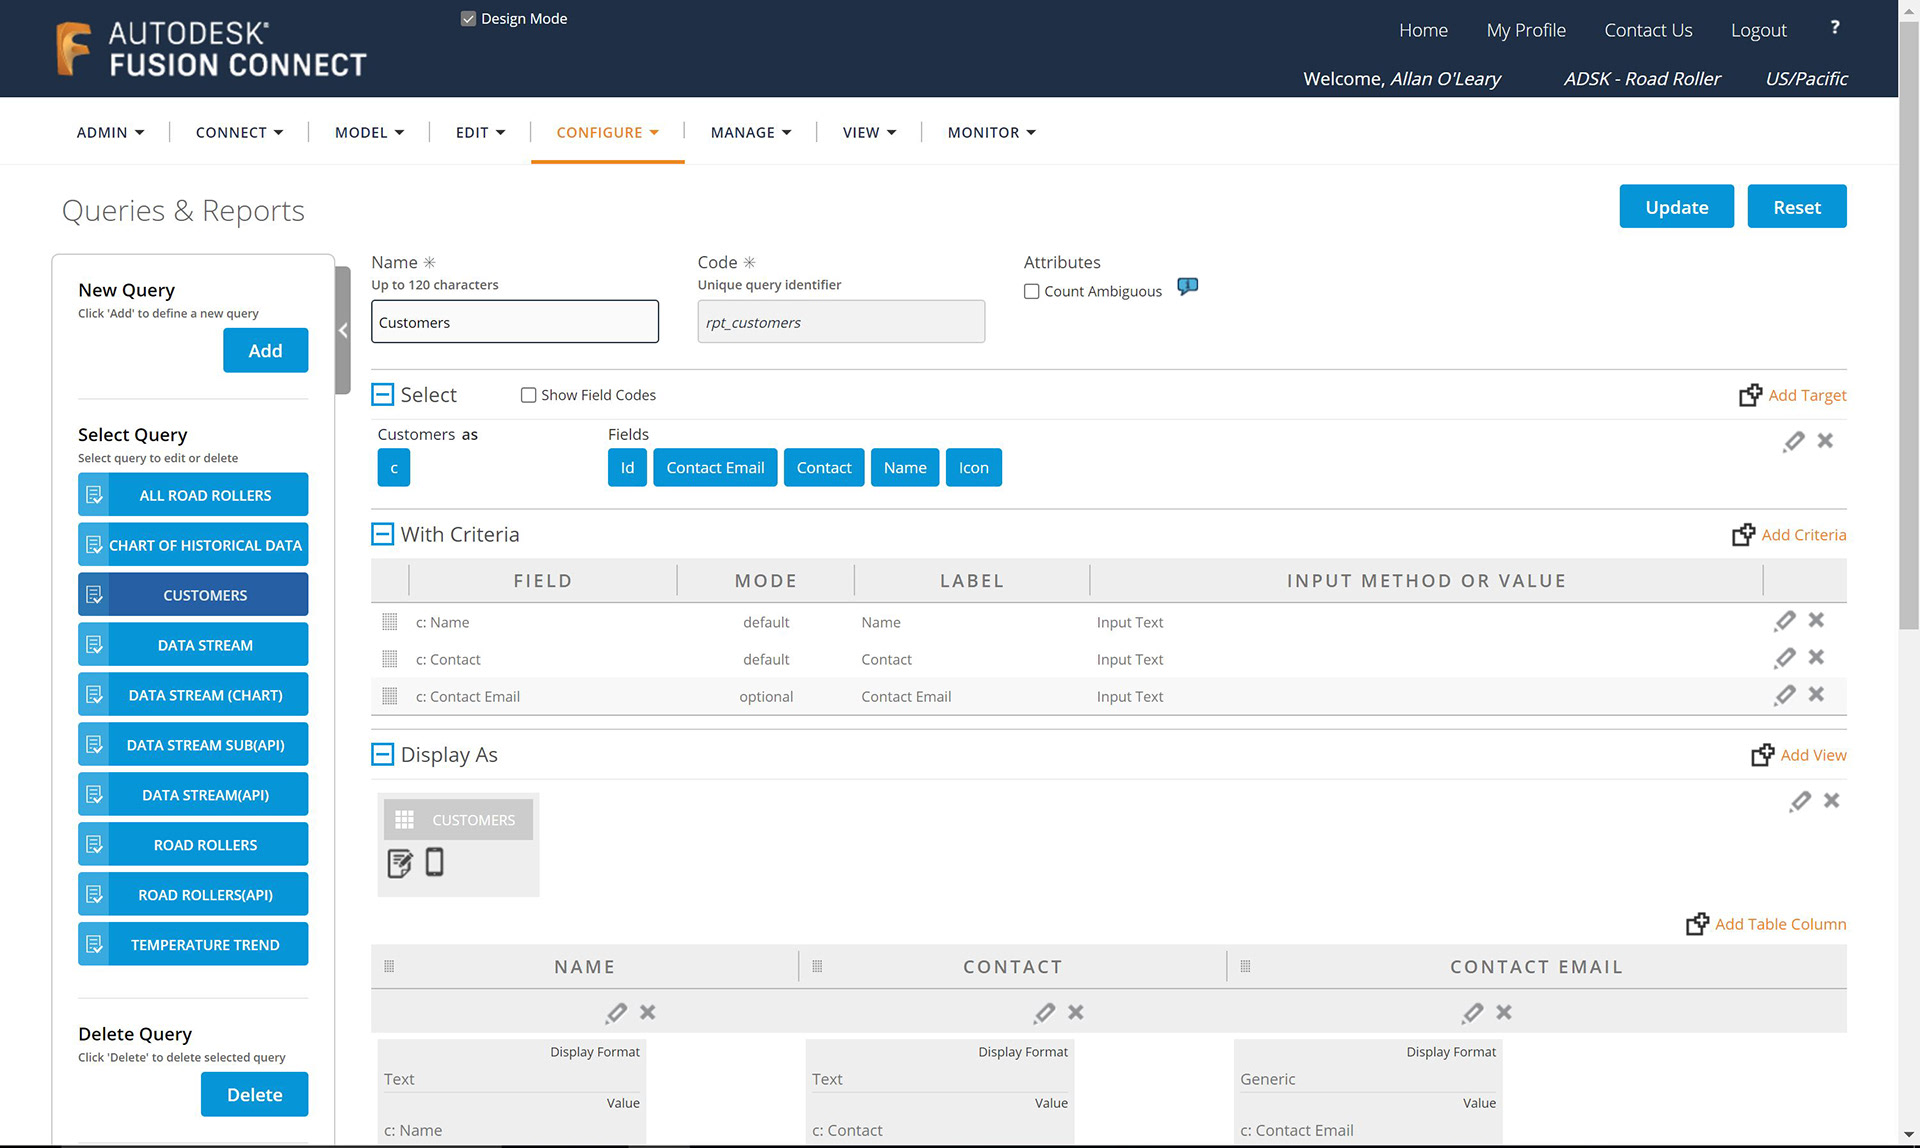Remove the CONTACT EMAIL table column

(x=1504, y=1012)
